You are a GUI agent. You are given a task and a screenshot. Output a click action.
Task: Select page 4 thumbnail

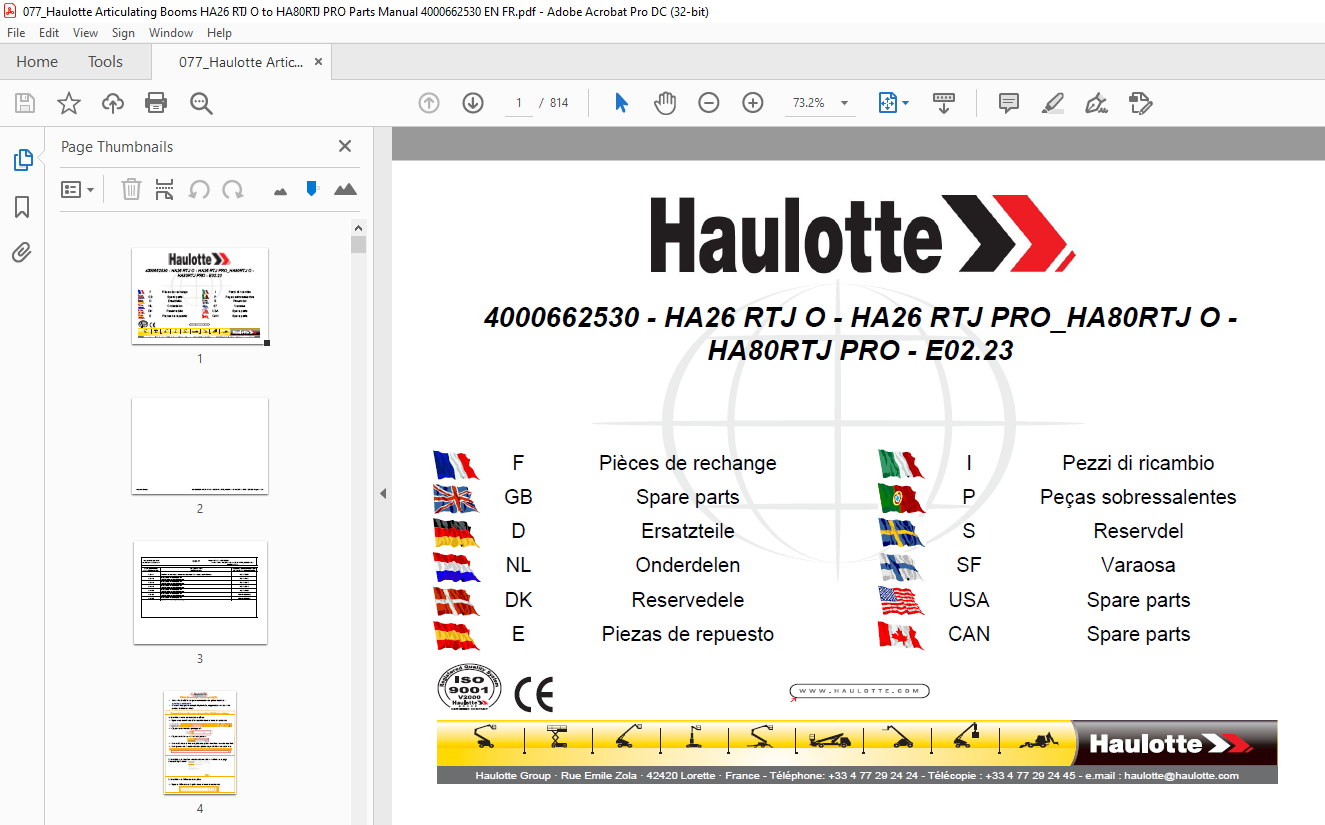200,742
